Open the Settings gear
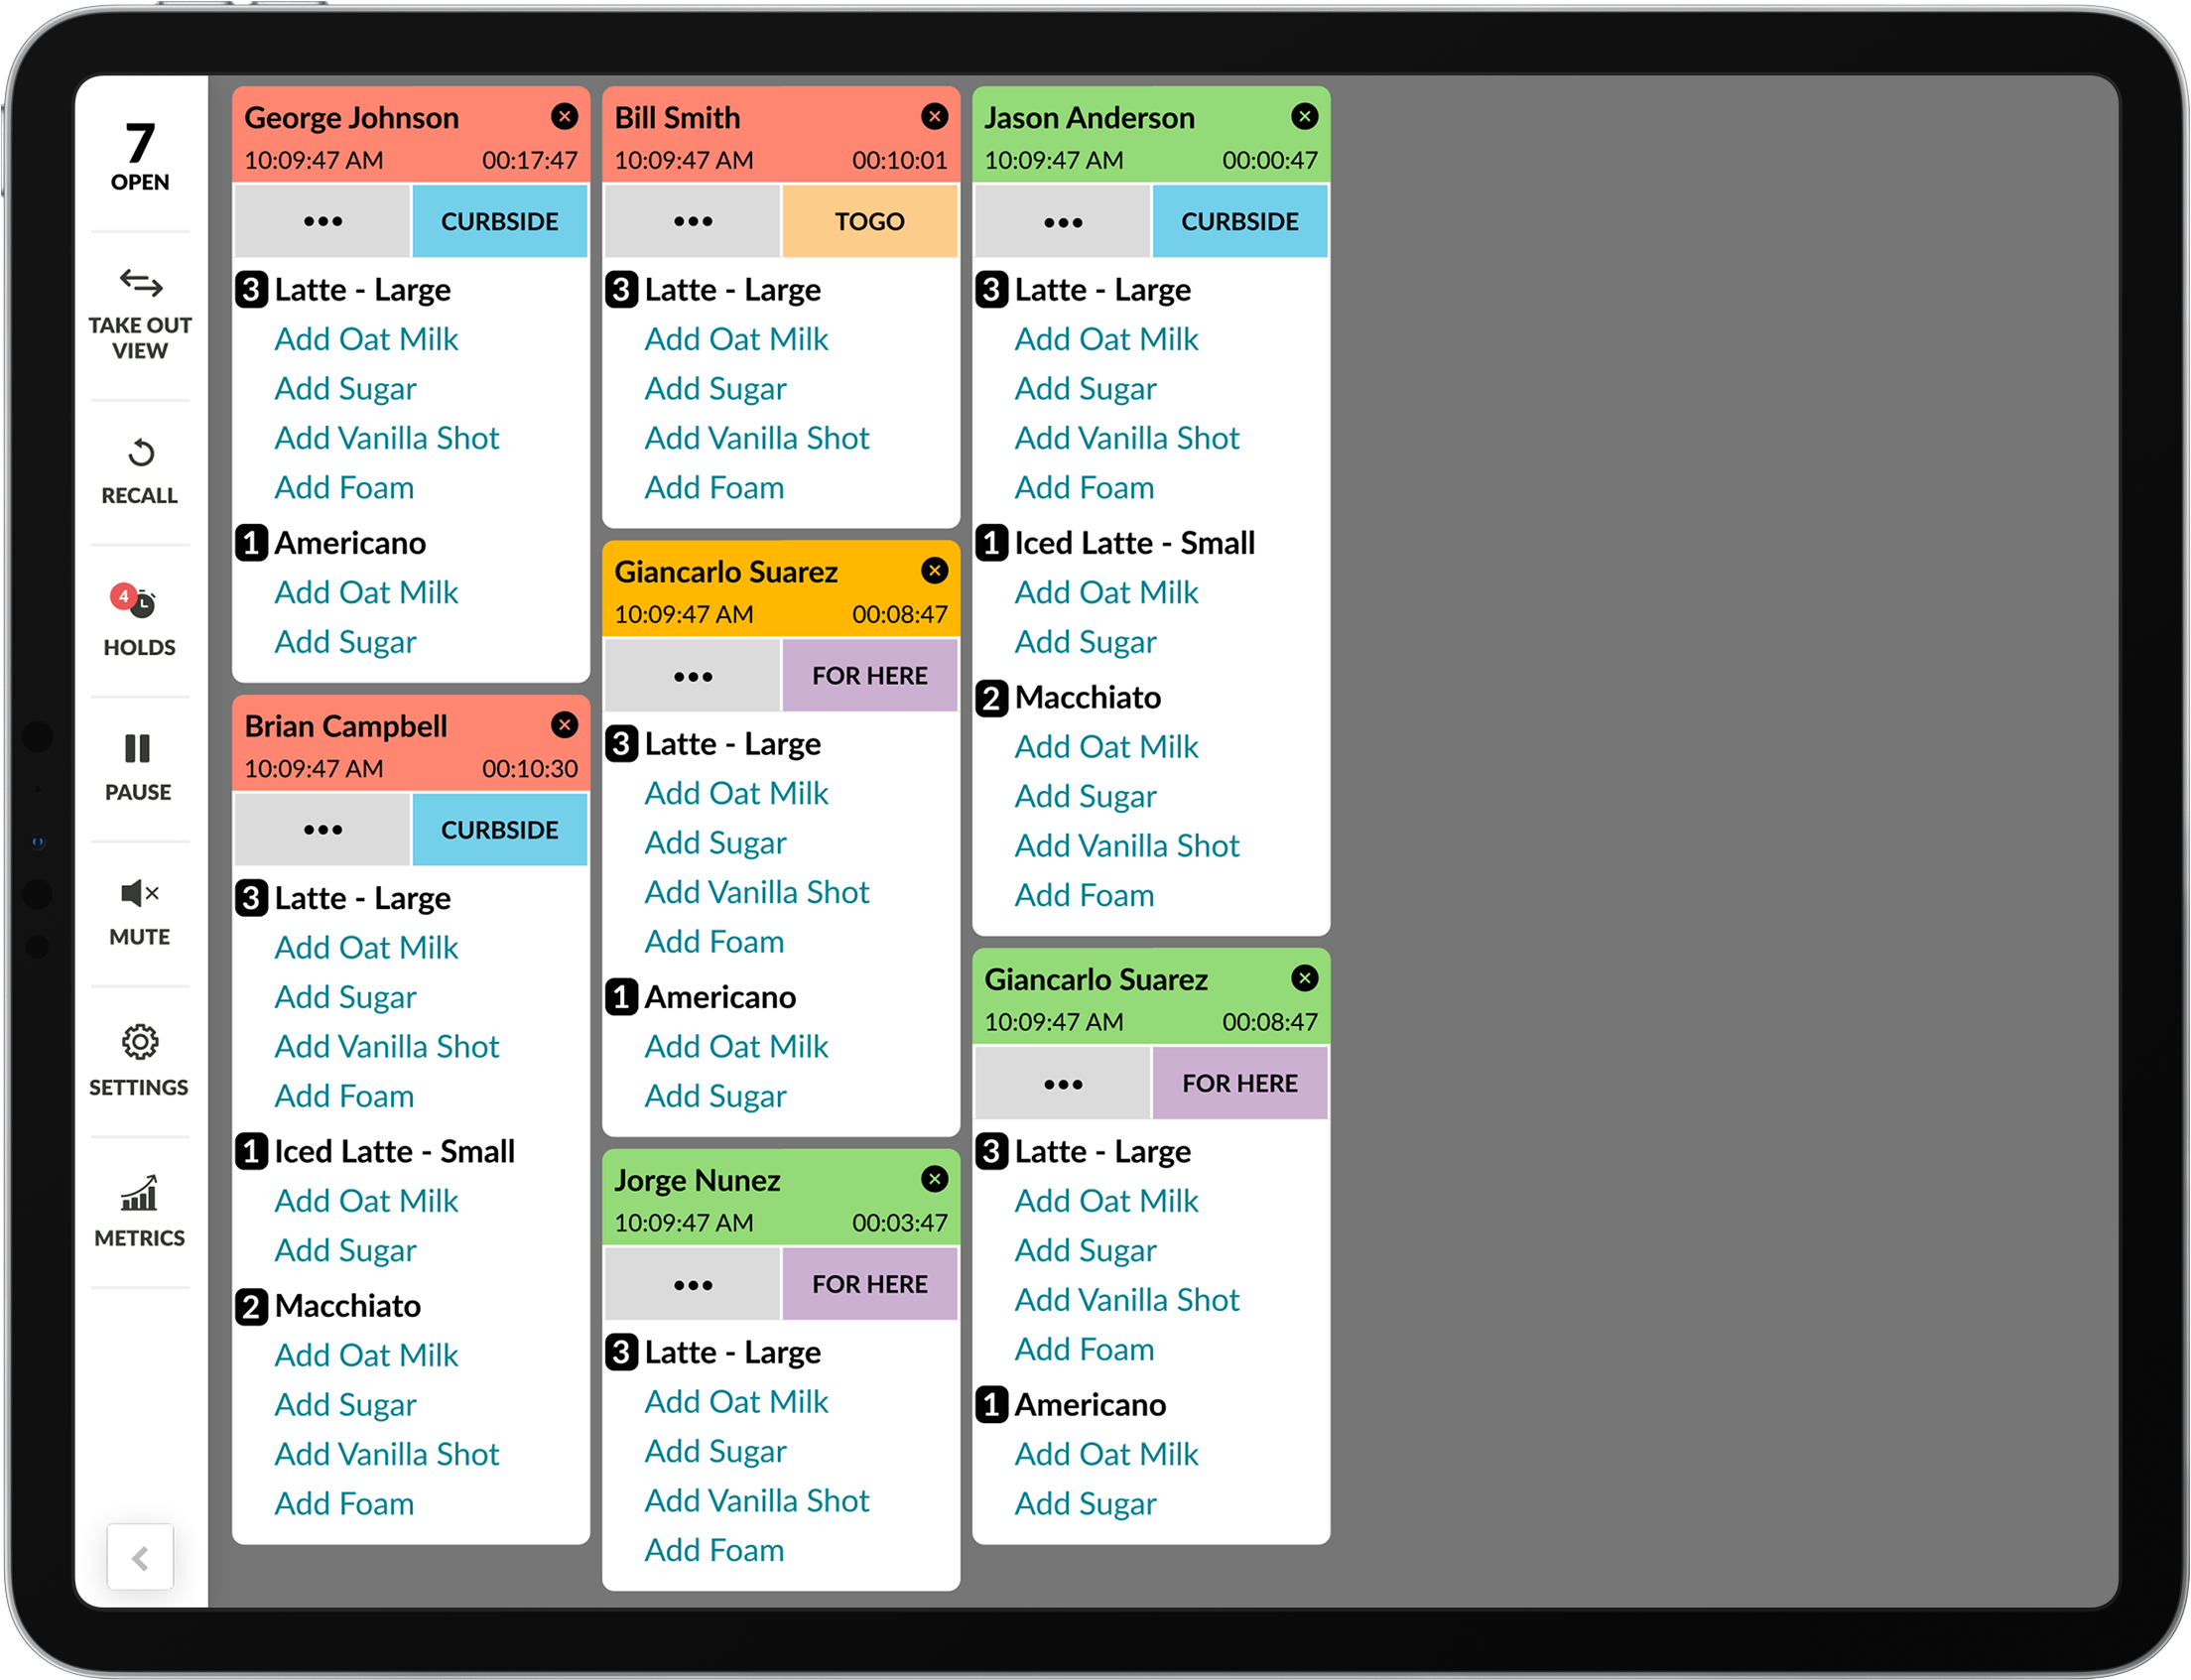Screen dimensions: 2191x1680 tap(140, 1060)
